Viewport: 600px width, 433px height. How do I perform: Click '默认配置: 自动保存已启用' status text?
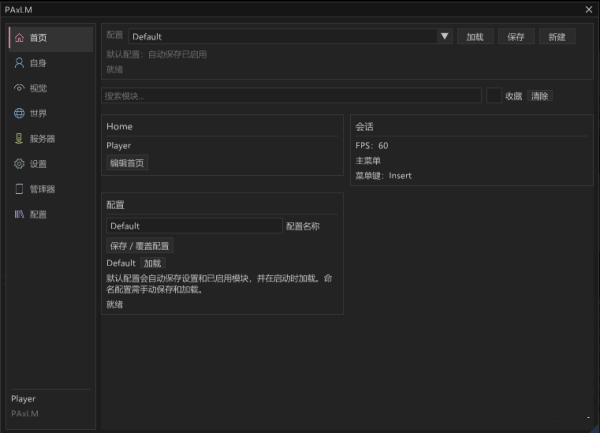tap(157, 54)
